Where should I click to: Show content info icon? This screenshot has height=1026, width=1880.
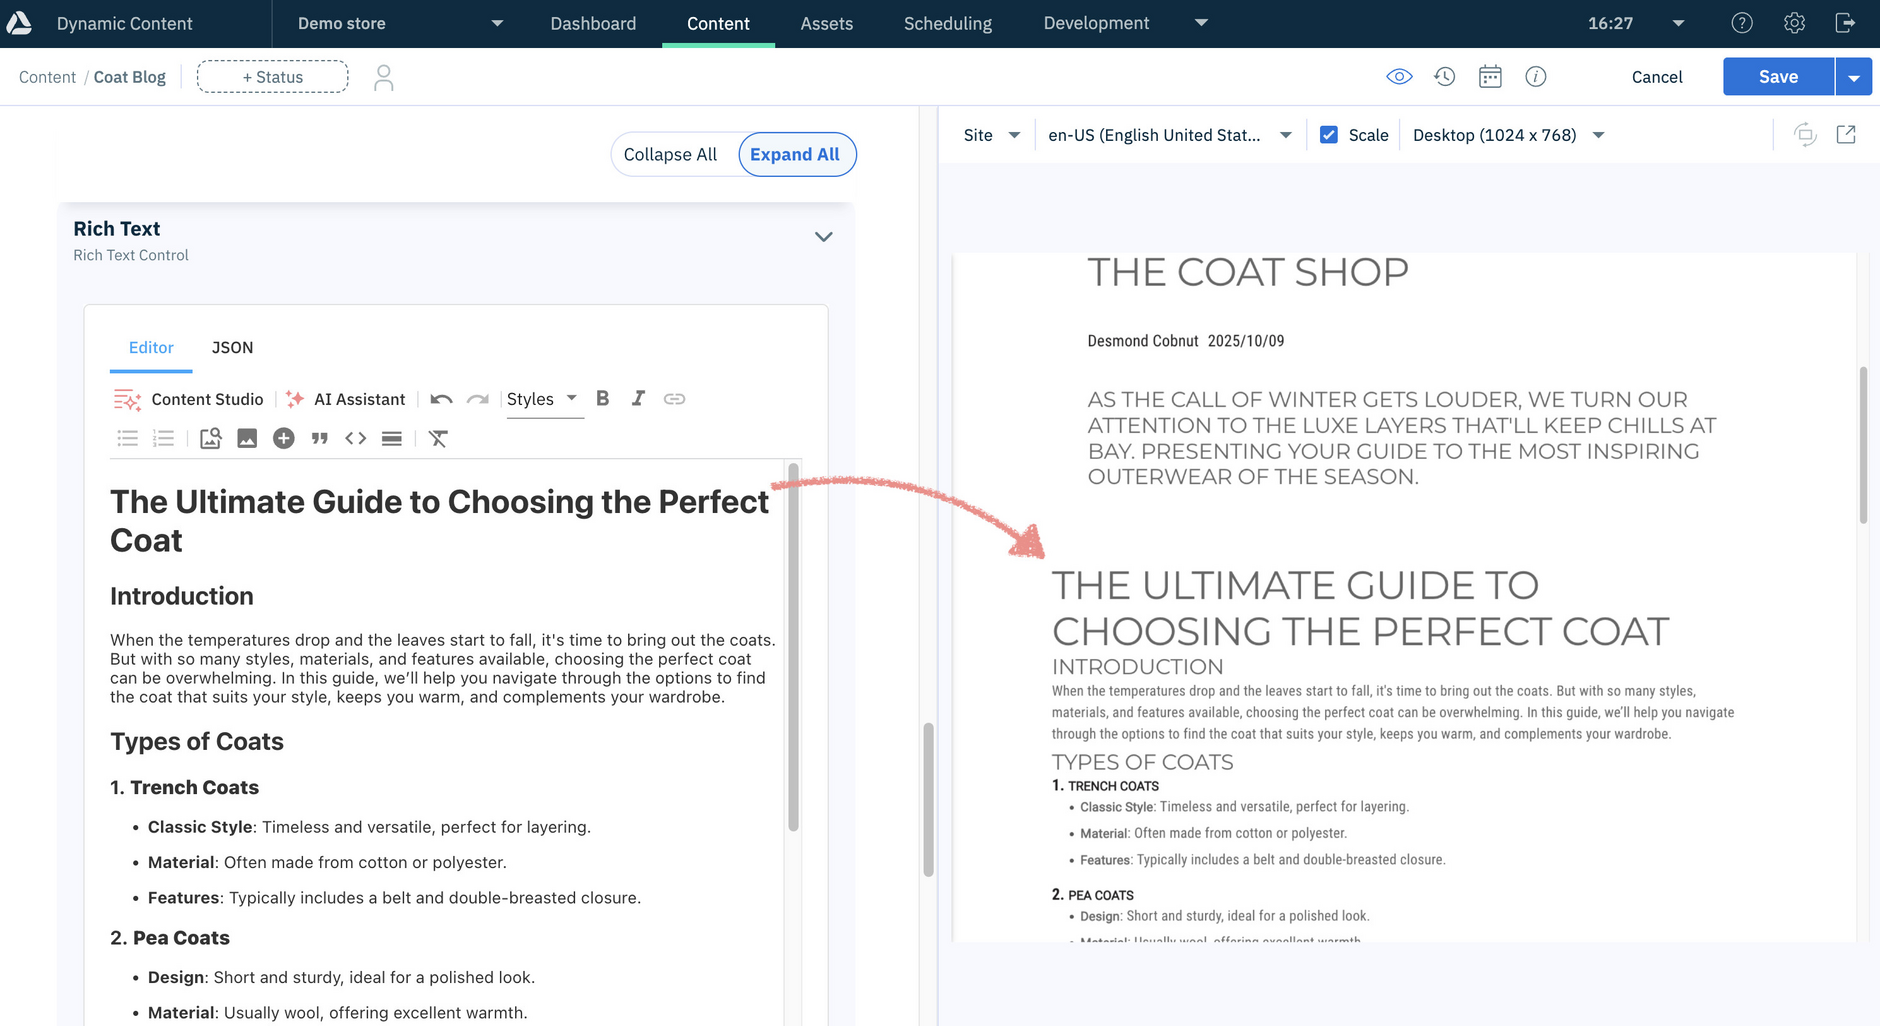tap(1536, 77)
